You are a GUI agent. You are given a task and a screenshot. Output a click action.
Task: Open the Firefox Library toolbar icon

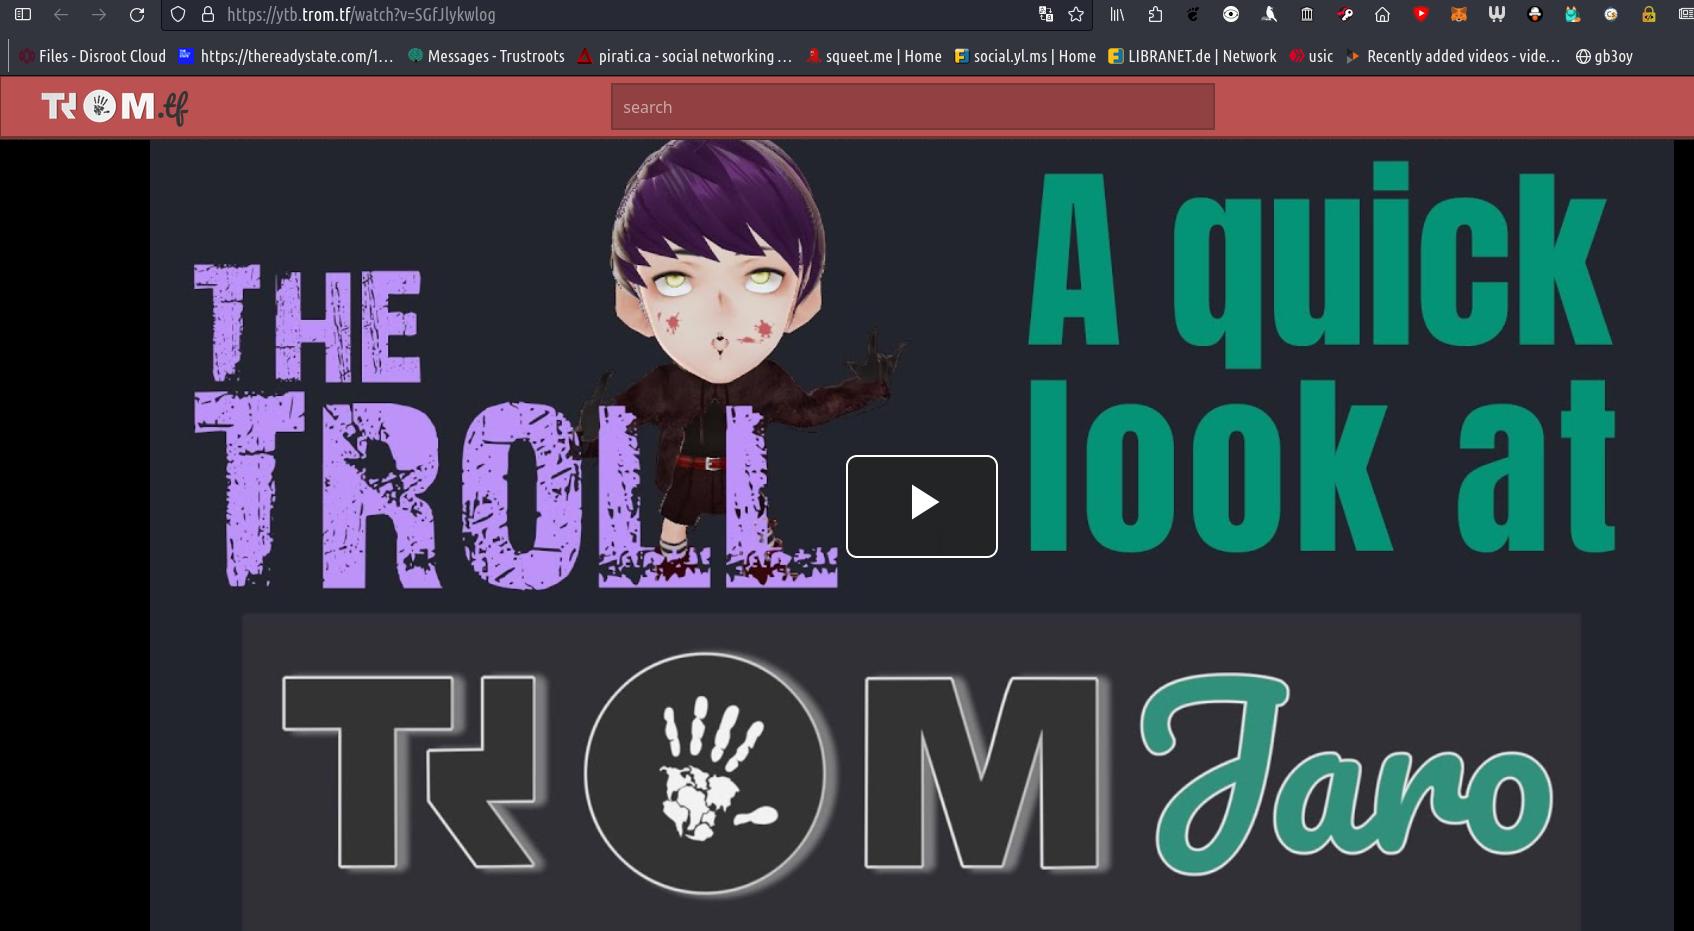(x=1117, y=15)
